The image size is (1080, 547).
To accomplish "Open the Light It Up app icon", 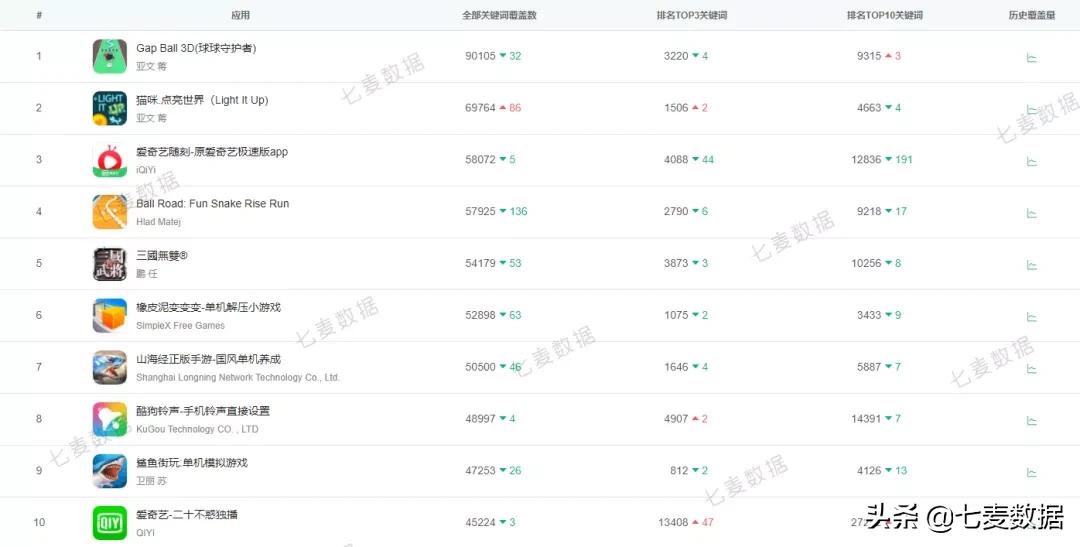I will 110,108.
